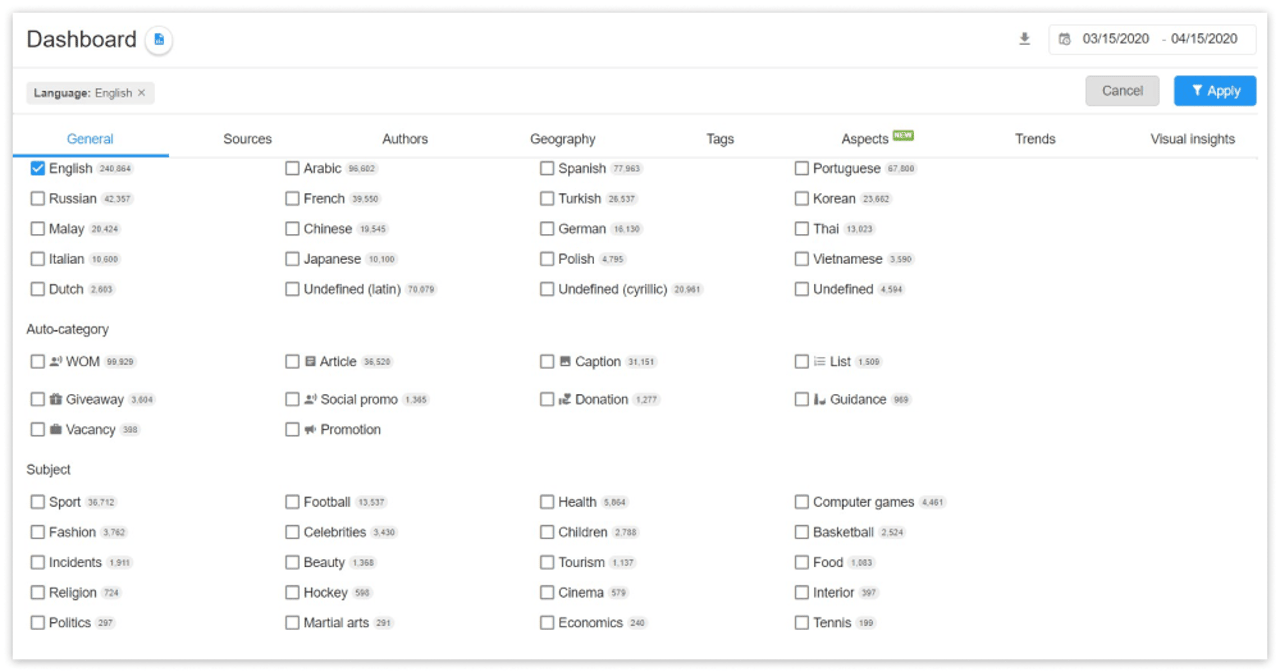Screen dimensions: 1280x672
Task: Click the Promotion megaphone icon
Action: [x=310, y=430]
